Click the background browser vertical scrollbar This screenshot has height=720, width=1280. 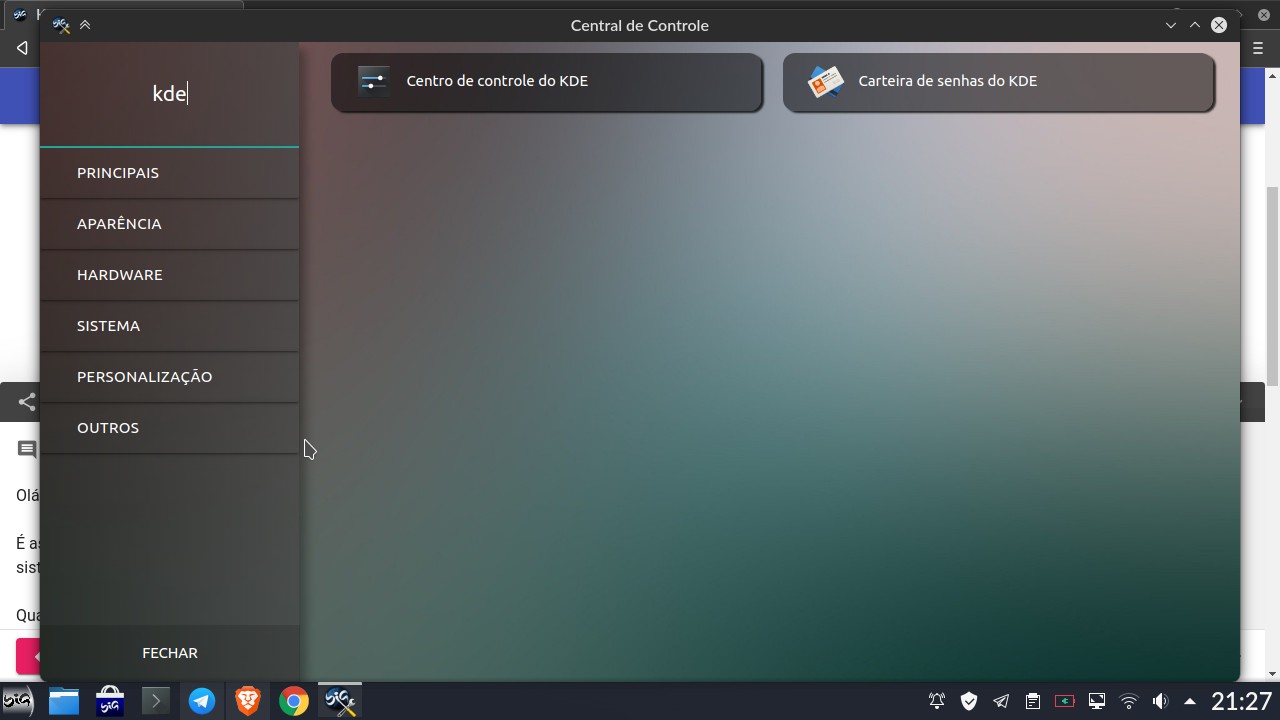[x=1273, y=285]
